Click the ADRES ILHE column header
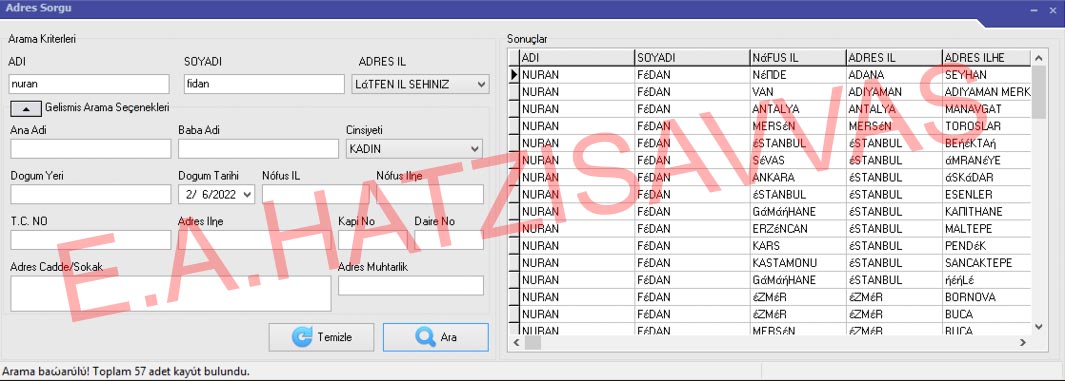 click(986, 58)
